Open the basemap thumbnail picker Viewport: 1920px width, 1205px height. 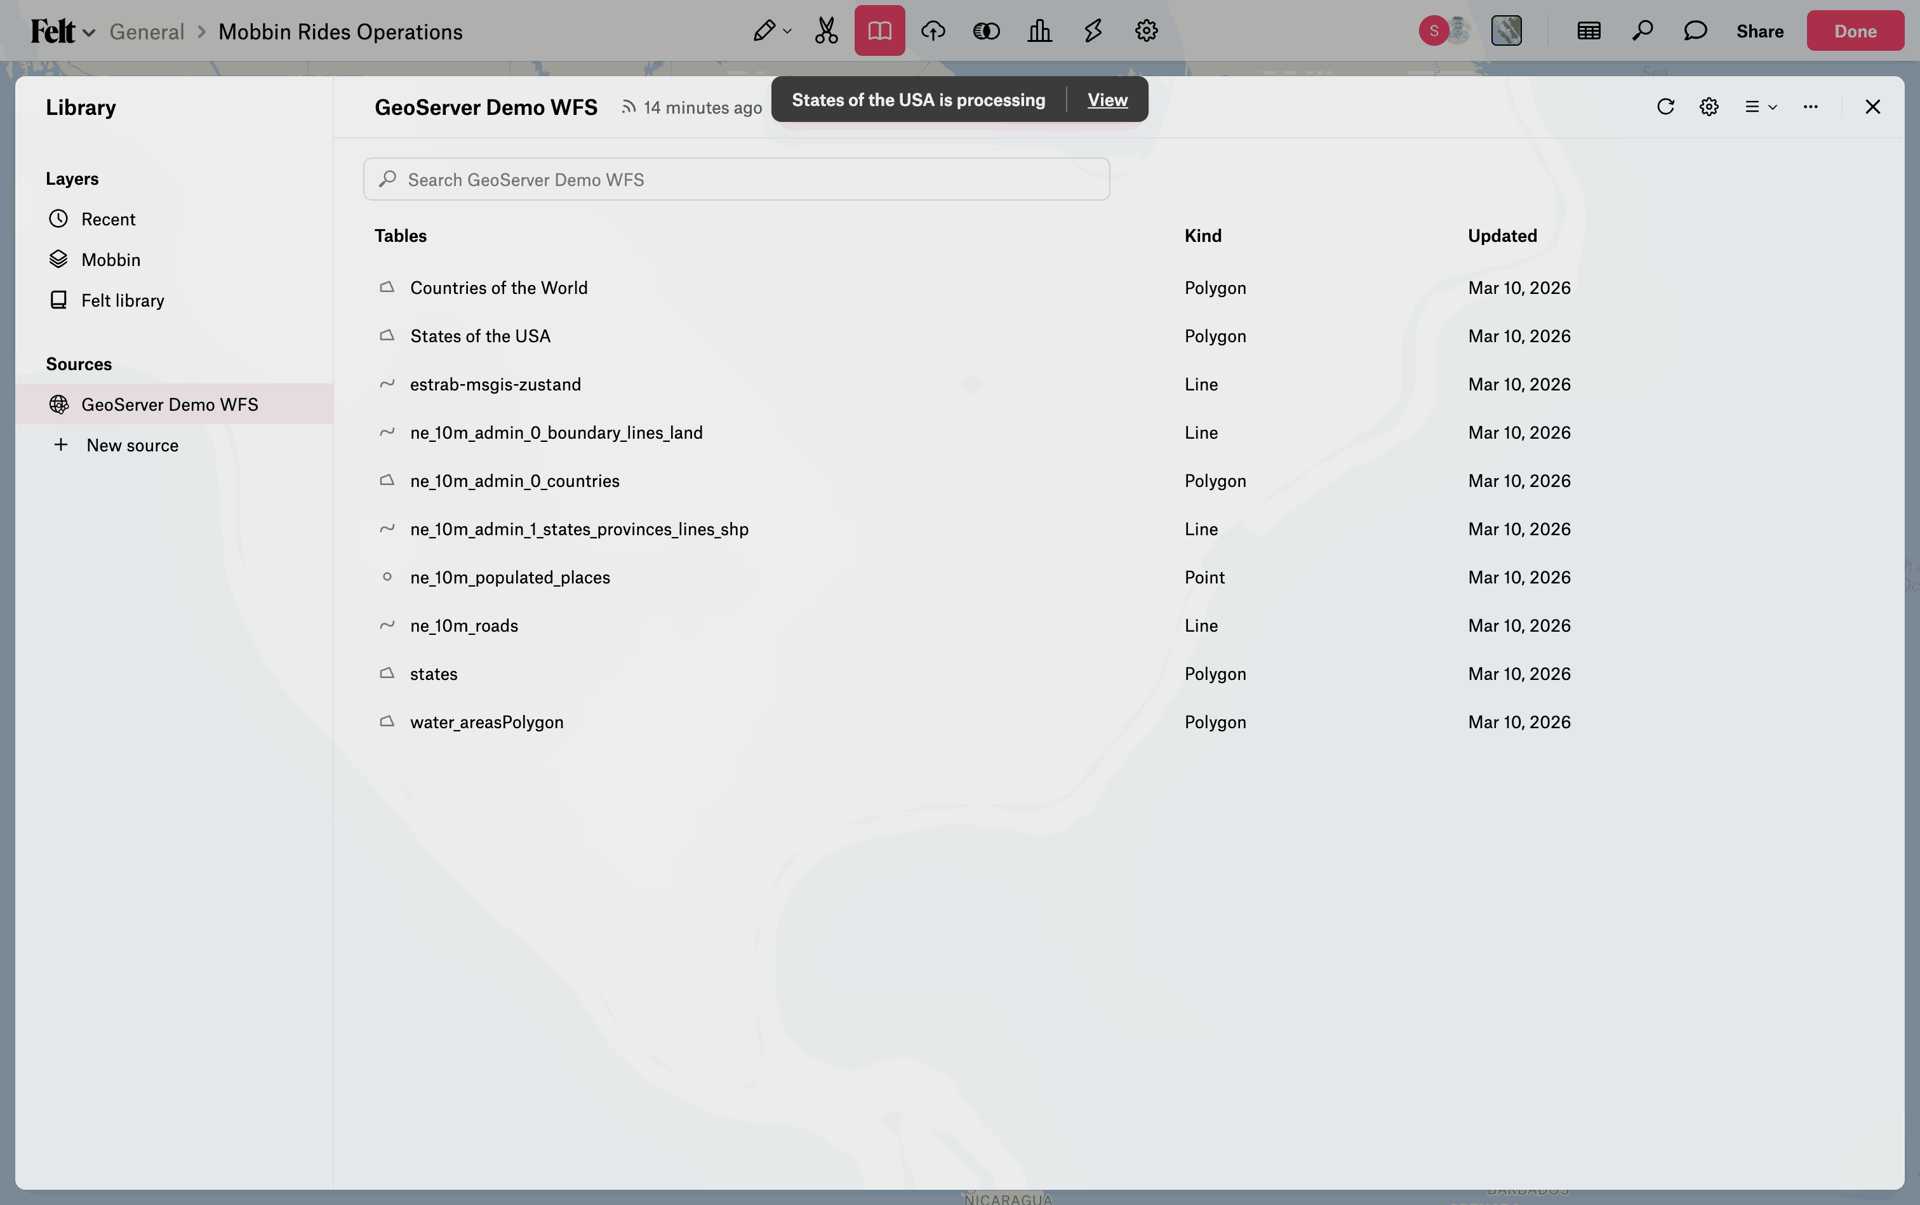point(1506,31)
